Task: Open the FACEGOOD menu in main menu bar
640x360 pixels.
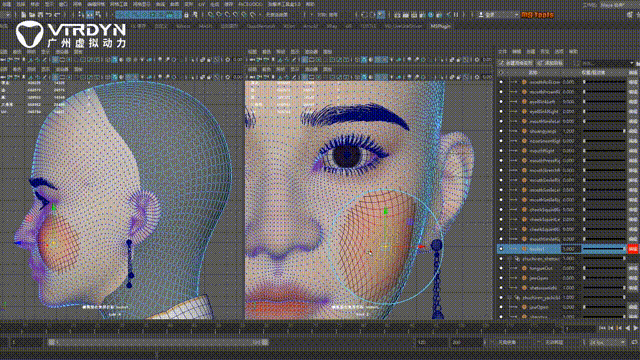Action: (250, 4)
